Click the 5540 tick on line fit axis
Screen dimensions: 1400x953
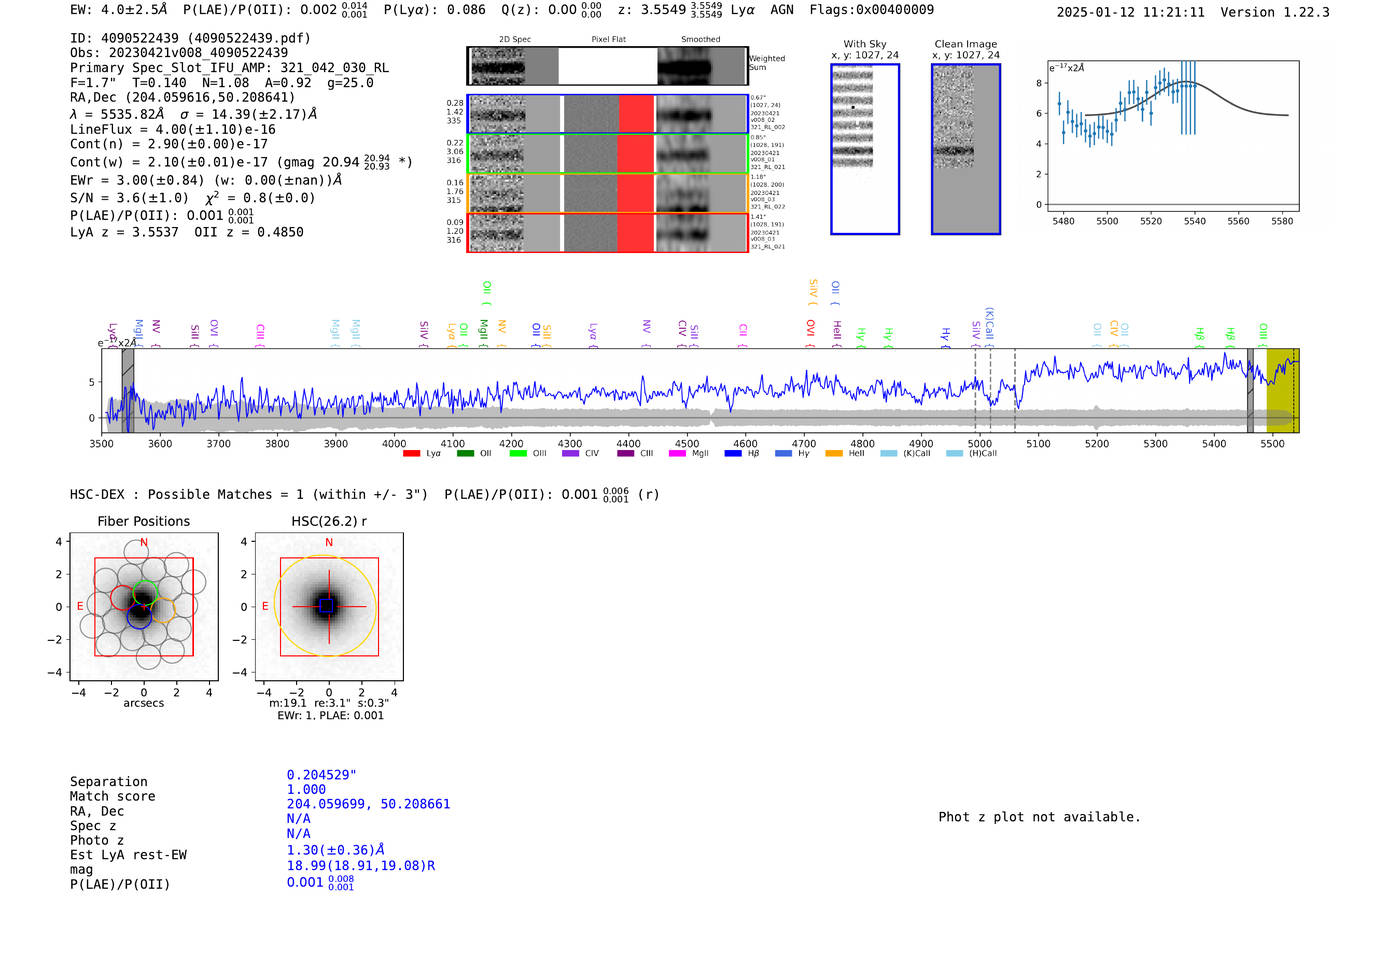tap(1194, 221)
